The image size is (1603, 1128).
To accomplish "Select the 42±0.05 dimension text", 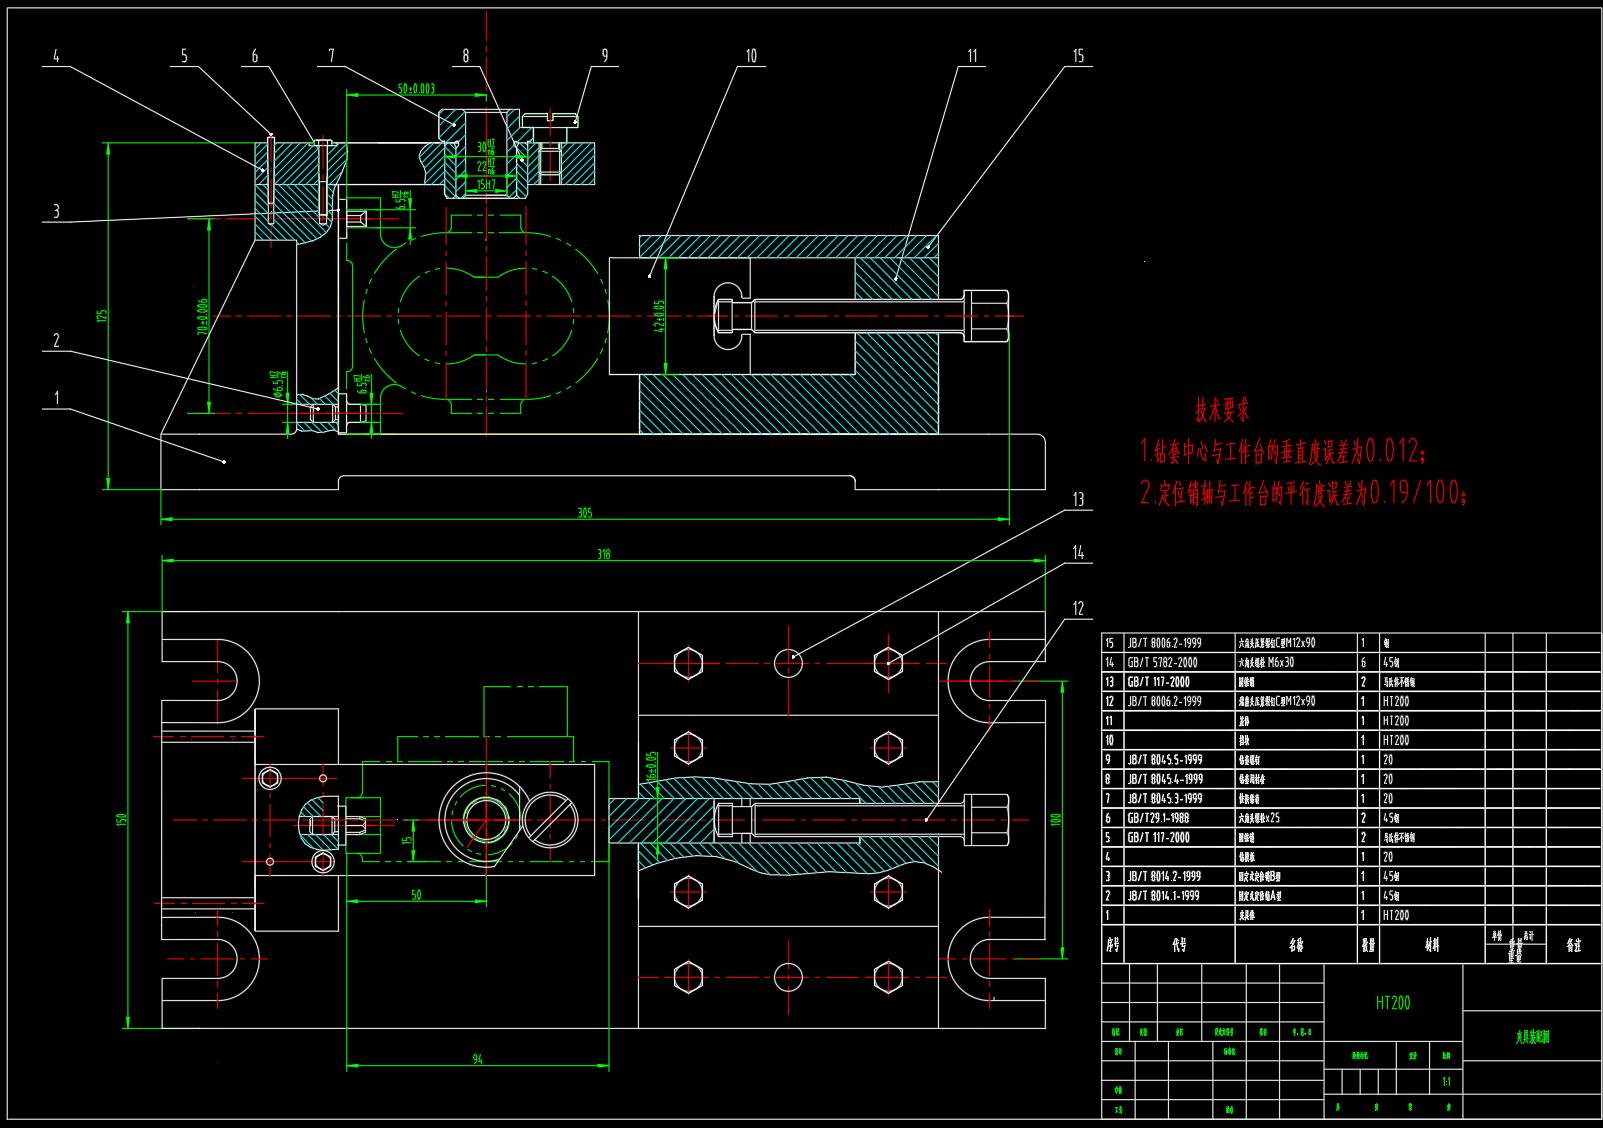I will point(660,315).
